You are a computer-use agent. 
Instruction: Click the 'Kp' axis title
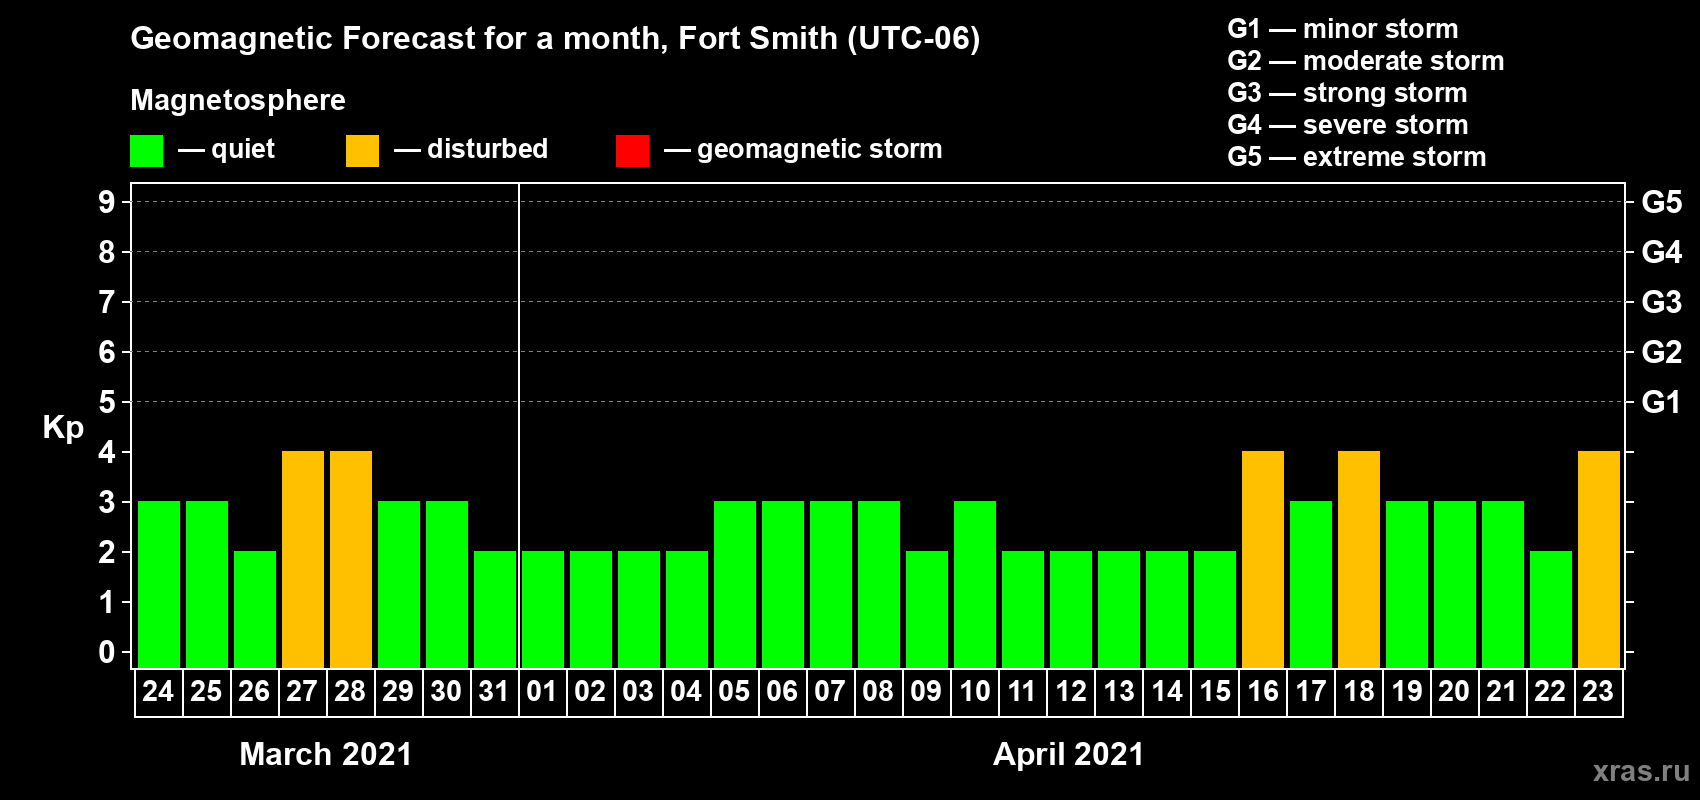point(63,428)
